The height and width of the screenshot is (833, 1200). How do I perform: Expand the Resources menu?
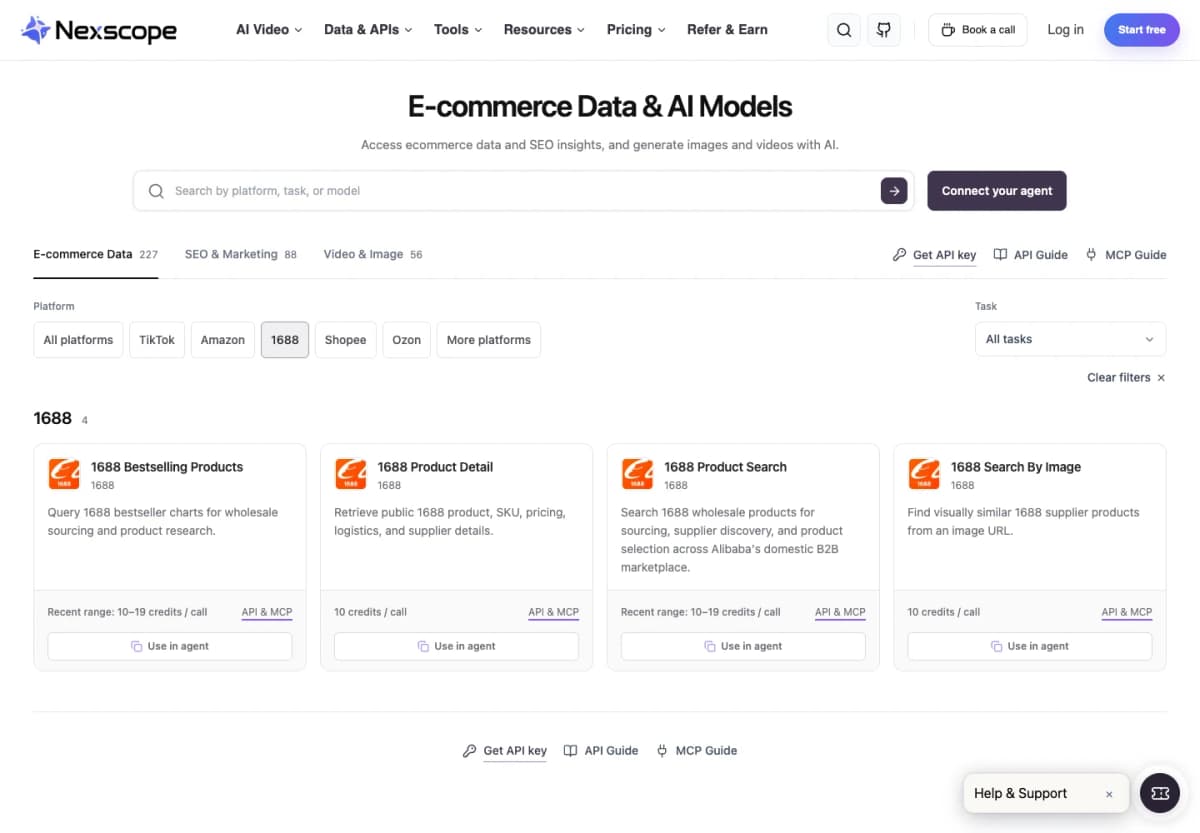tap(544, 30)
